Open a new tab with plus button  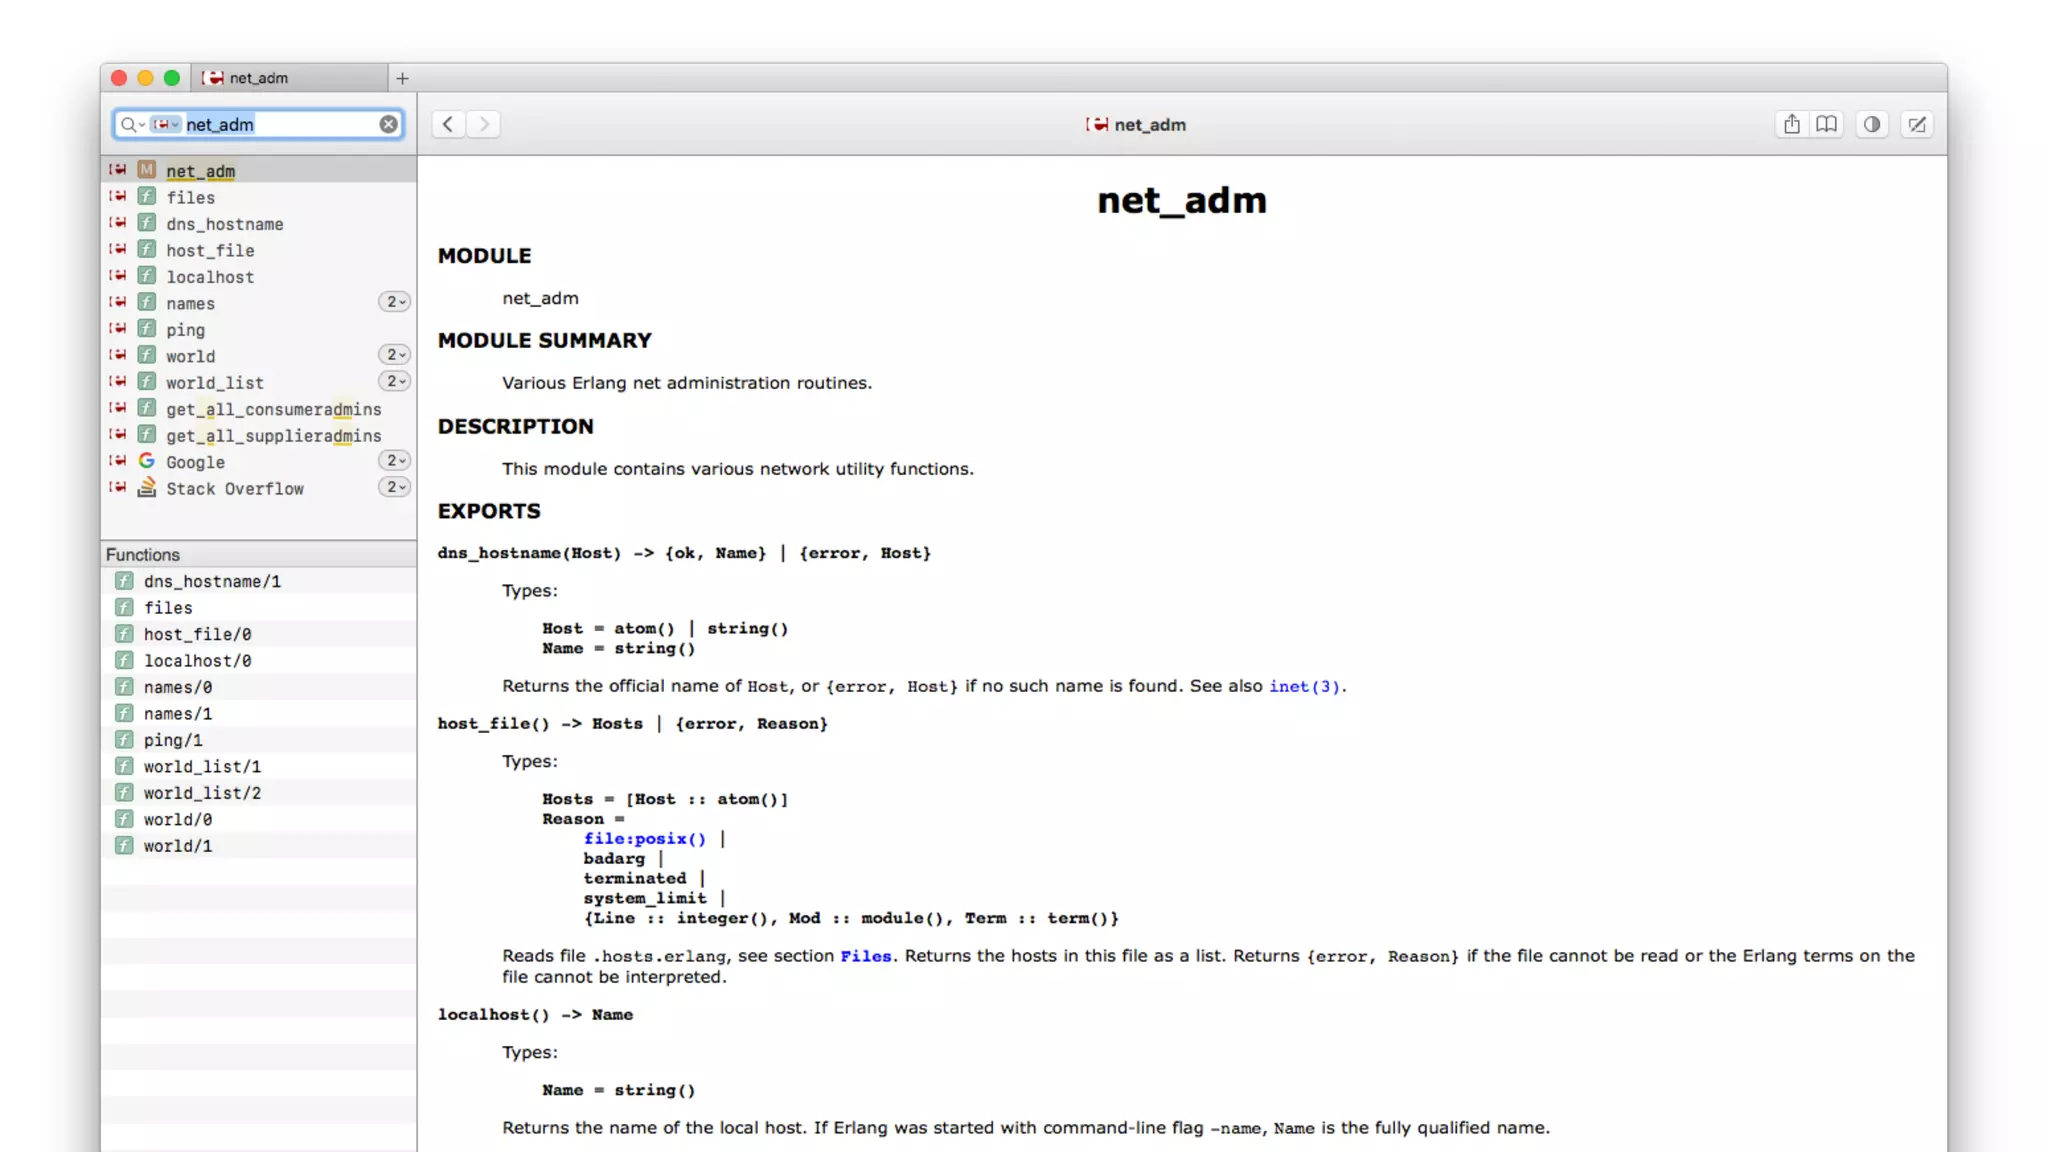tap(402, 78)
